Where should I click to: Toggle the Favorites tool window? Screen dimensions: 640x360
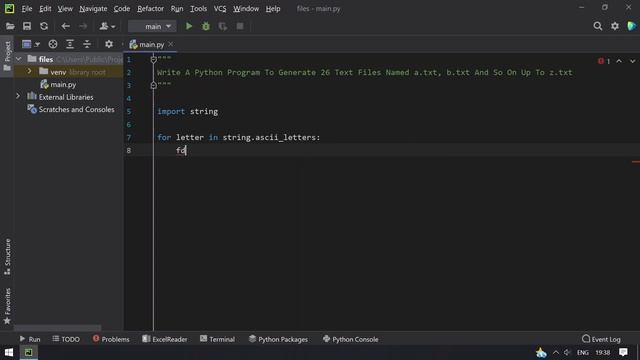pos(7,306)
